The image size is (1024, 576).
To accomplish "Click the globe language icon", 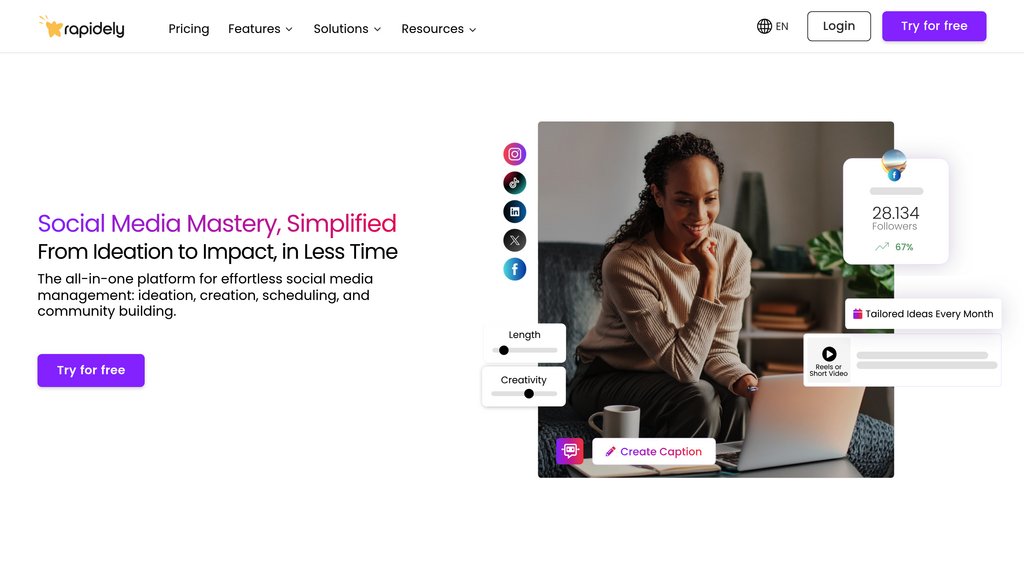I will 764,26.
